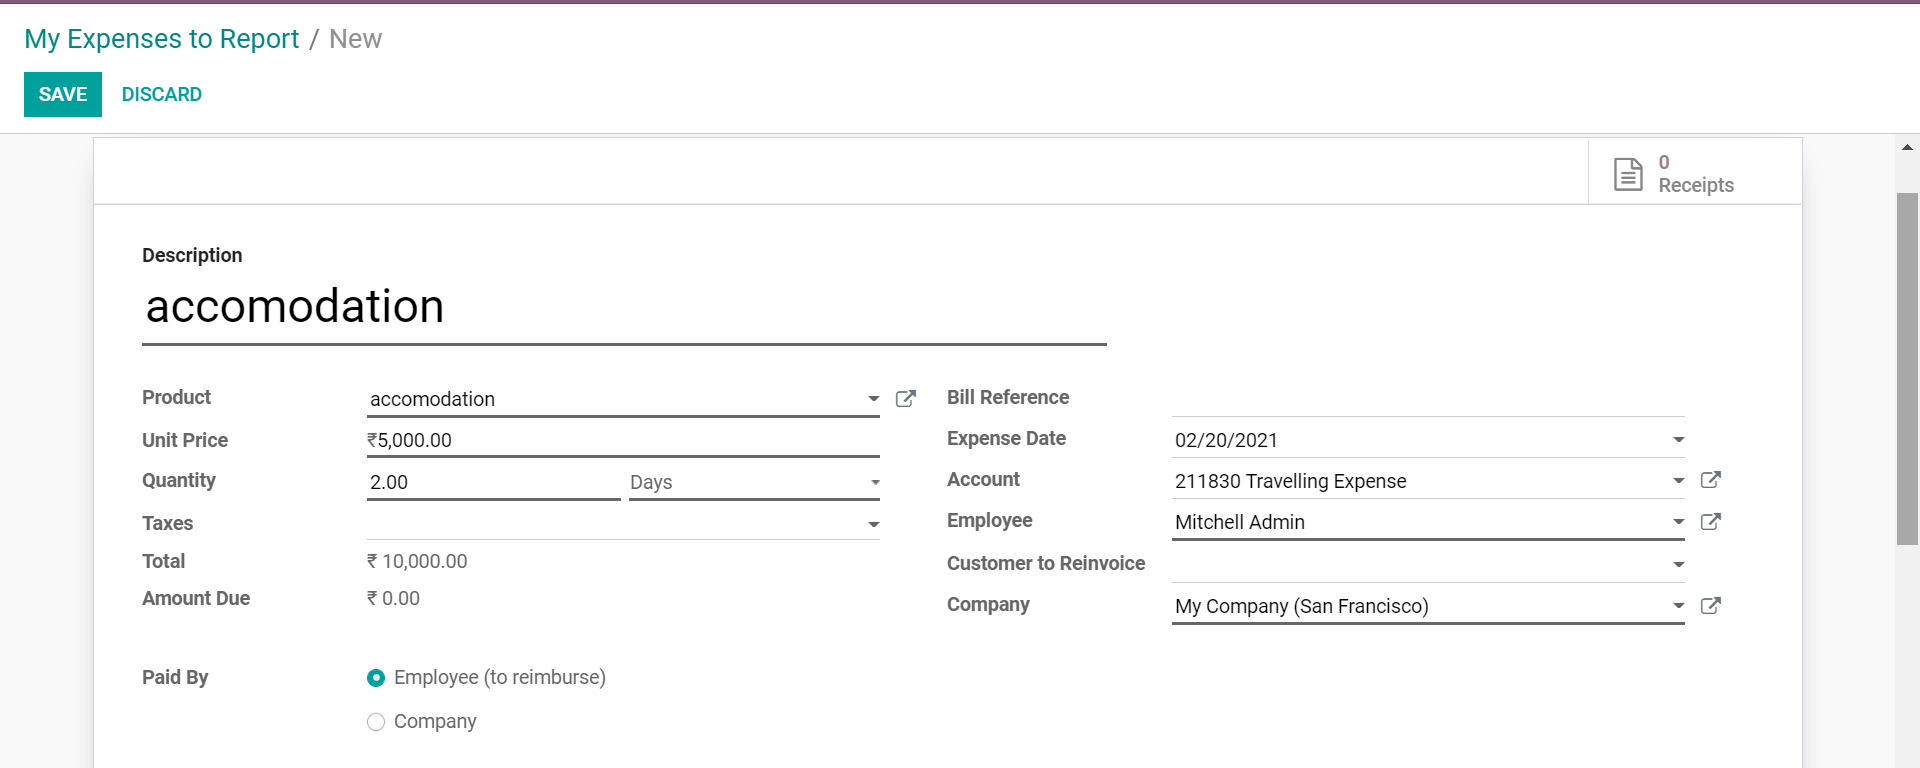1920x768 pixels.
Task: Open the Employee external link icon
Action: click(x=1711, y=522)
